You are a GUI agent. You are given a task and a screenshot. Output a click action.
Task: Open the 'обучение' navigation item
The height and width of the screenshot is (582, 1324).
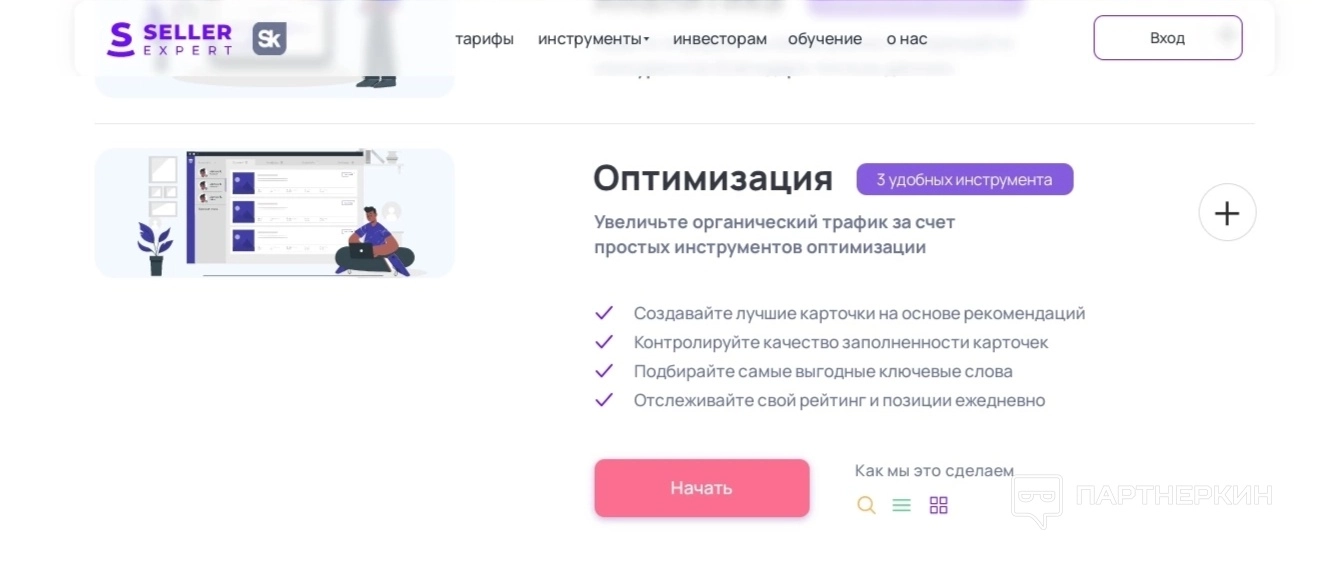825,39
